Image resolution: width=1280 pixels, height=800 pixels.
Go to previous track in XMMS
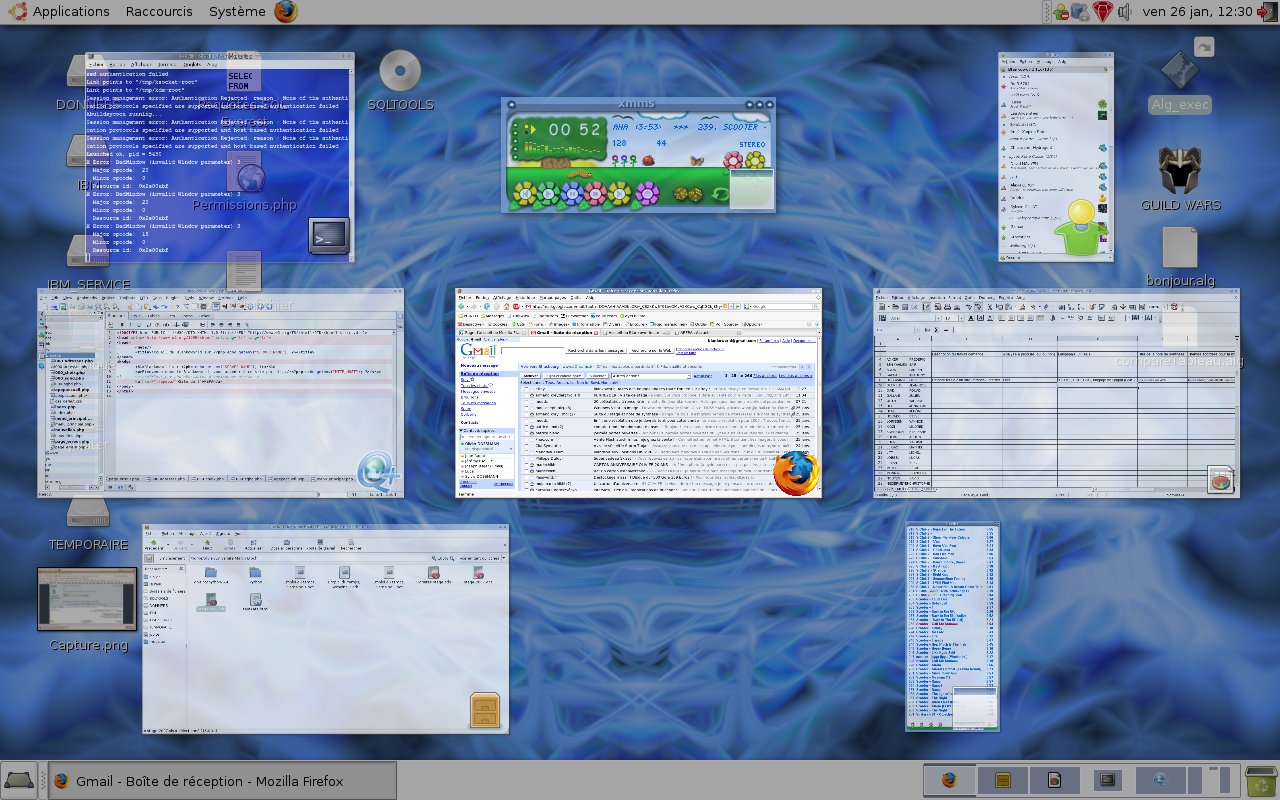525,193
